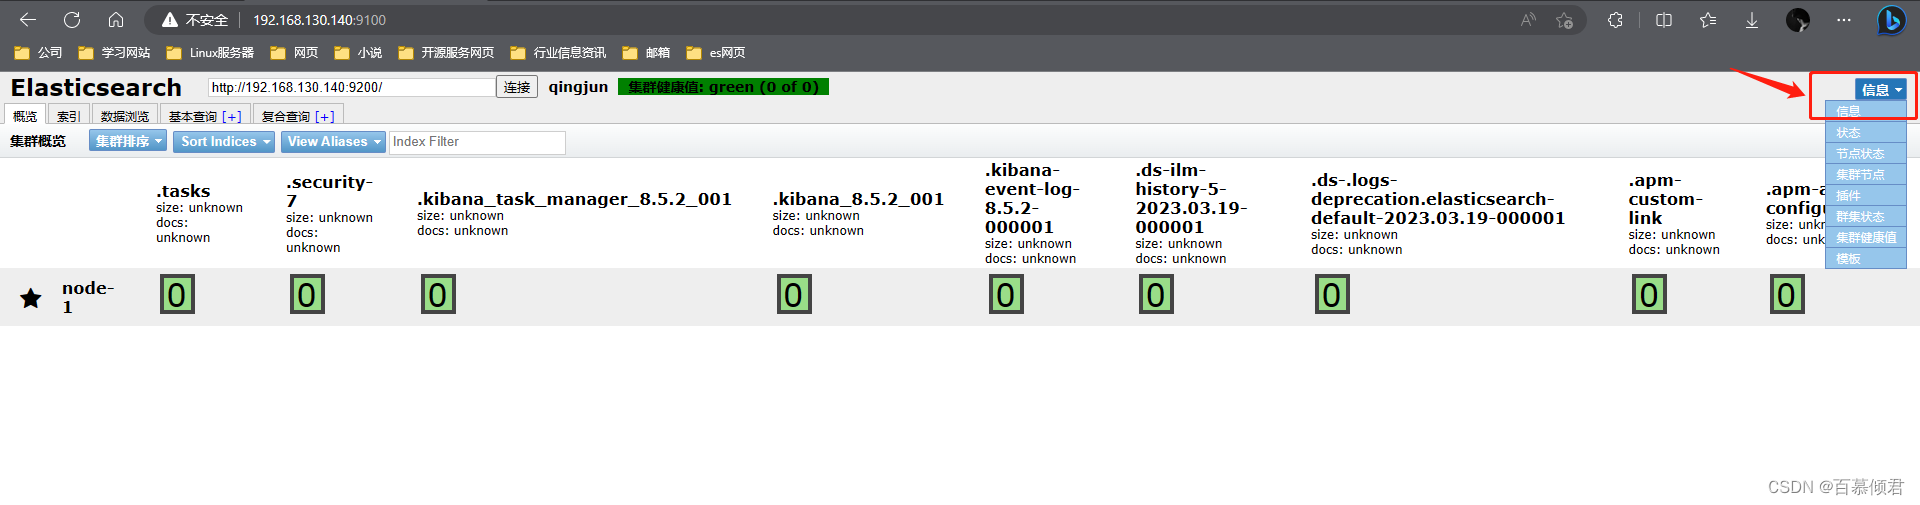Open the 基本查询 tab
Image resolution: width=1920 pixels, height=505 pixels.
pyautogui.click(x=193, y=117)
